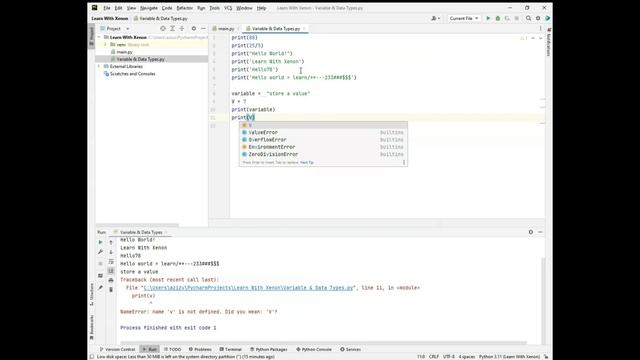Collapse all items in Project panel

(x=182, y=29)
